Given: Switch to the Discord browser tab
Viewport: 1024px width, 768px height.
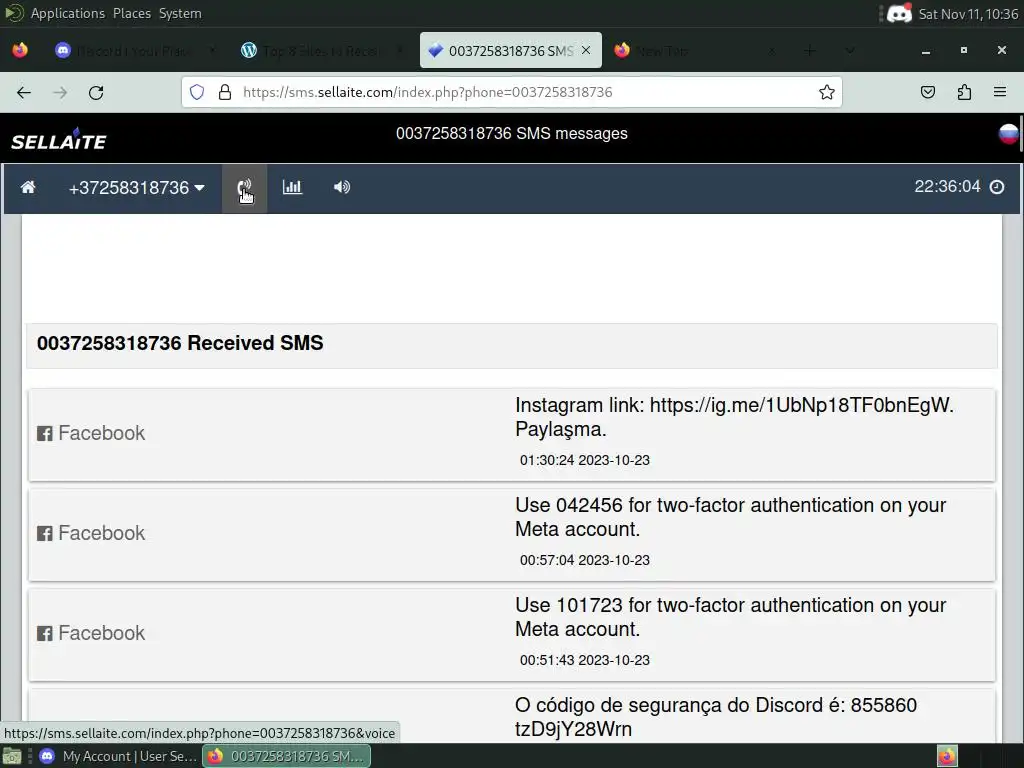Looking at the screenshot, I should (136, 50).
